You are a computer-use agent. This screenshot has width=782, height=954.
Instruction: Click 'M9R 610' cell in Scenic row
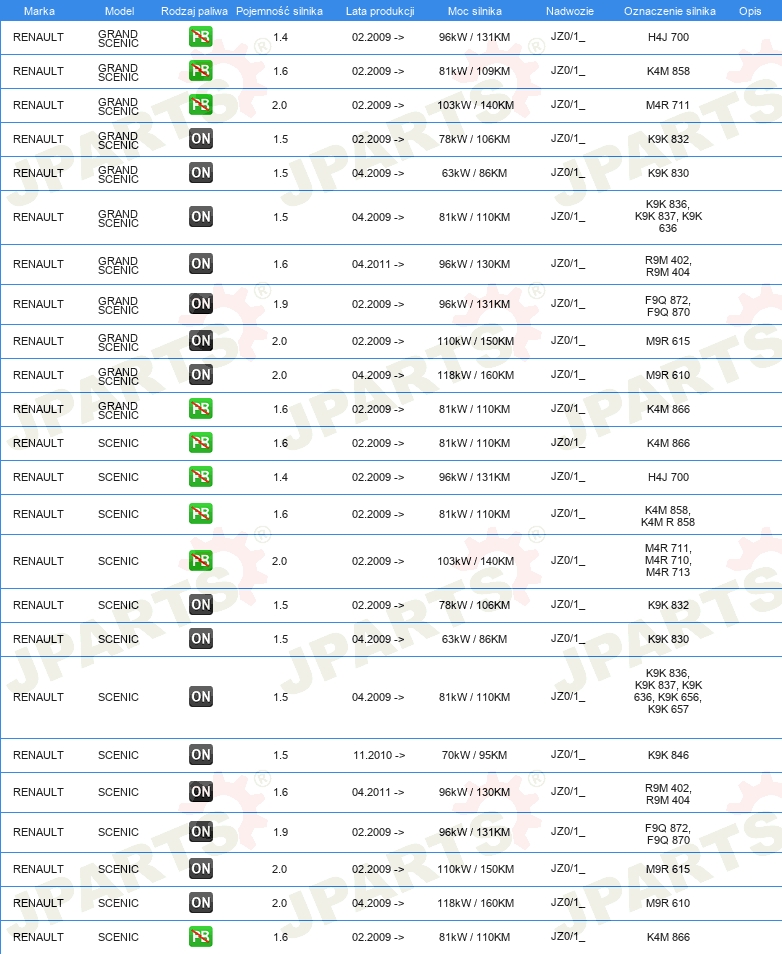click(668, 904)
